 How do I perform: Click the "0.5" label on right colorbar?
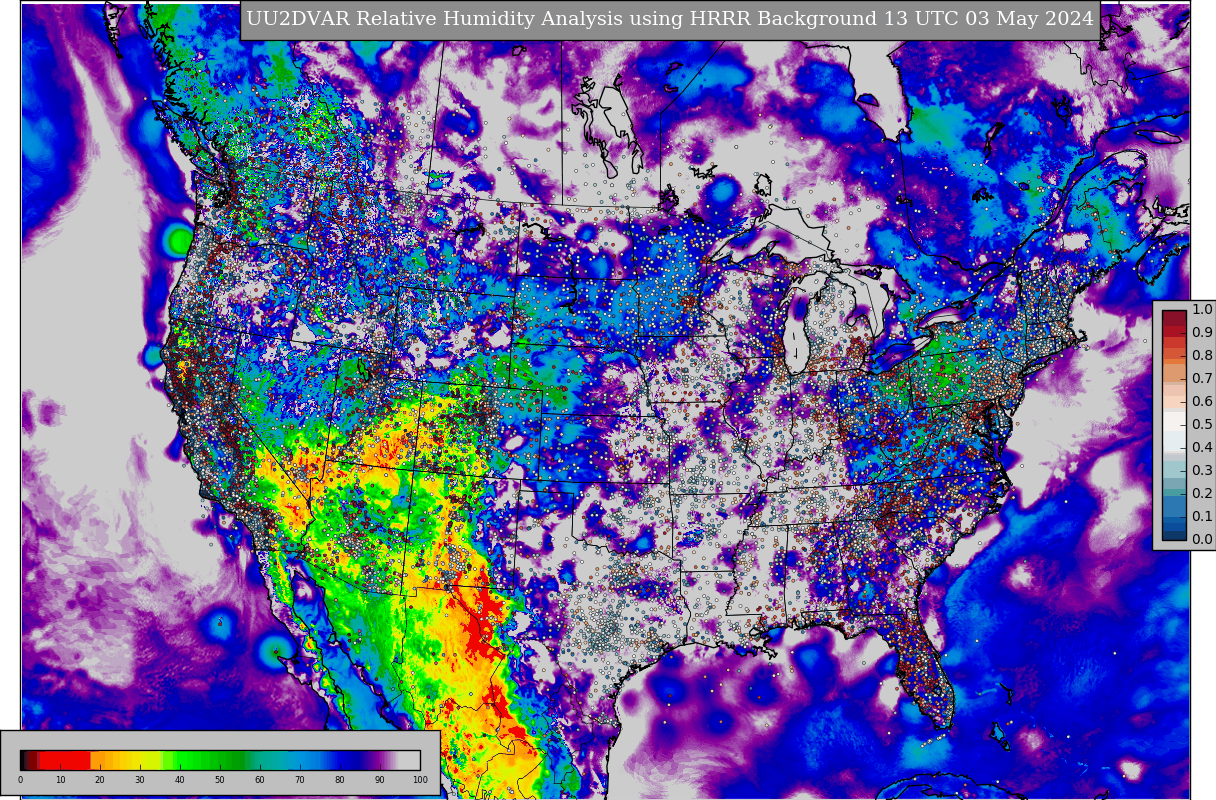click(x=1202, y=425)
